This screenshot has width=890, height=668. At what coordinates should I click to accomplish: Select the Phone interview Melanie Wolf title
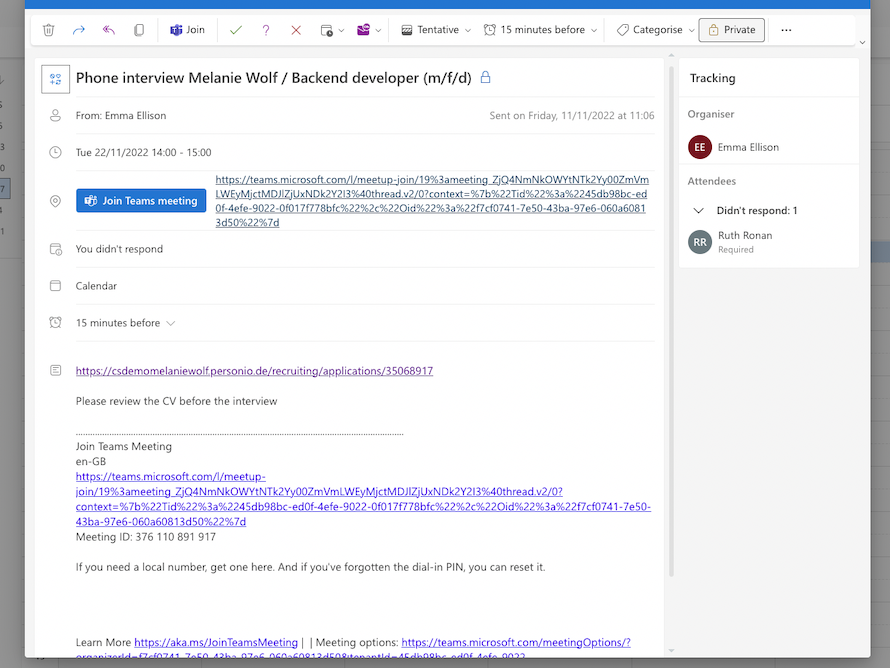(274, 78)
